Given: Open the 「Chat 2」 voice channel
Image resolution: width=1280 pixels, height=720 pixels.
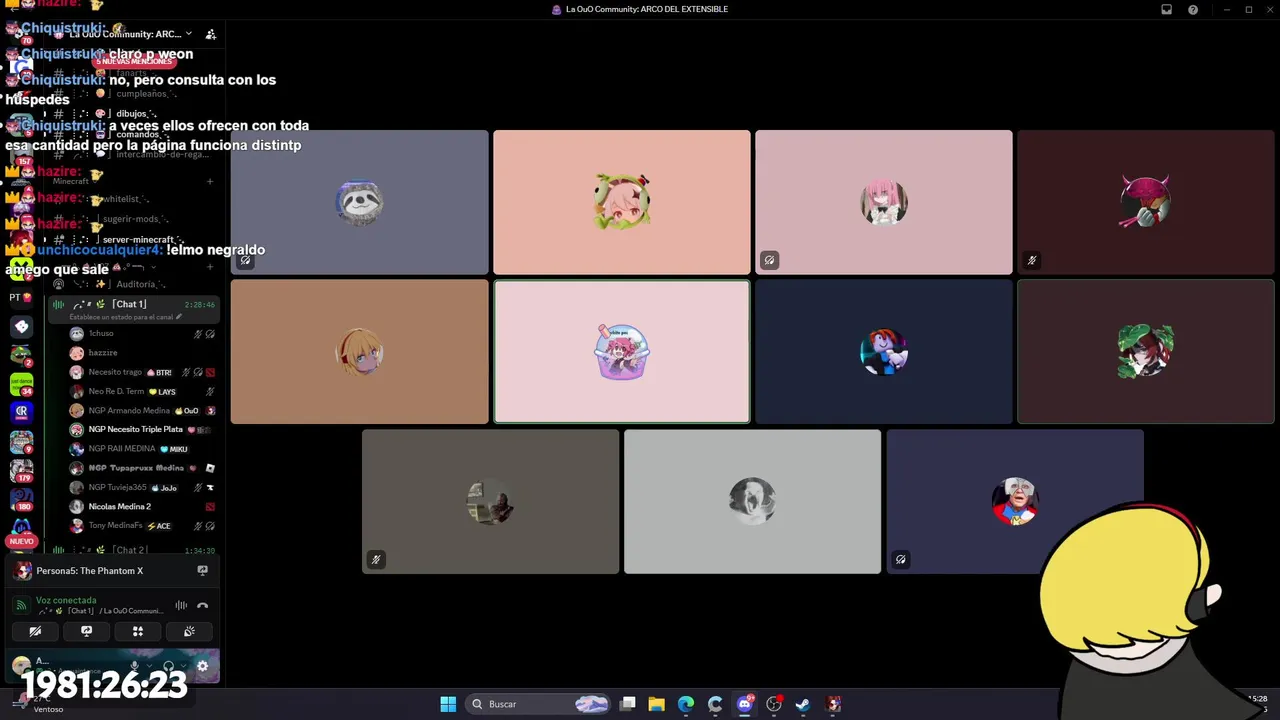Looking at the screenshot, I should [134, 550].
